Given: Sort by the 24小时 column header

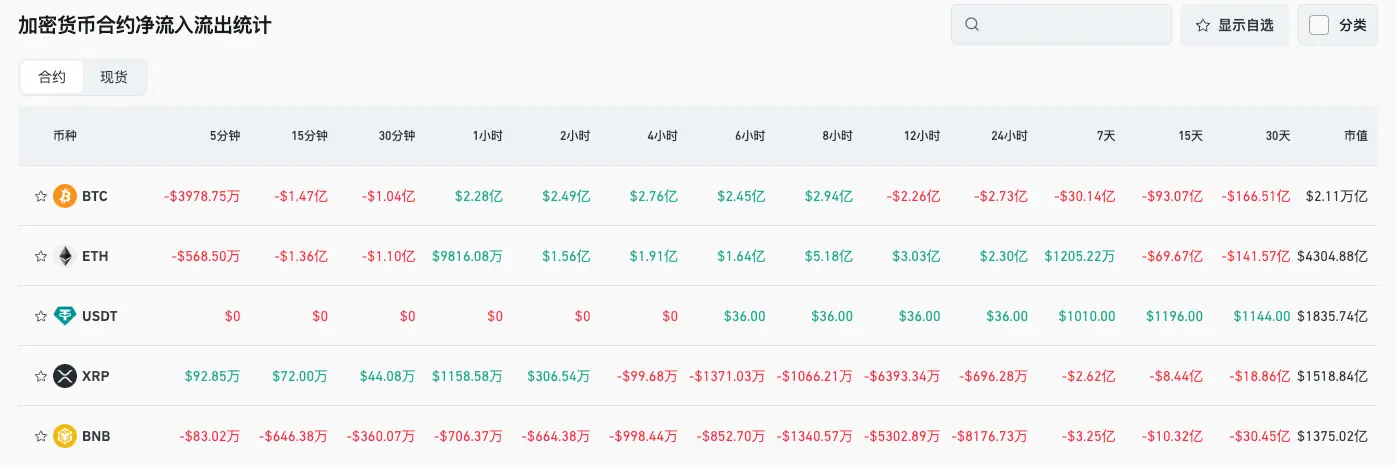Looking at the screenshot, I should point(1009,135).
